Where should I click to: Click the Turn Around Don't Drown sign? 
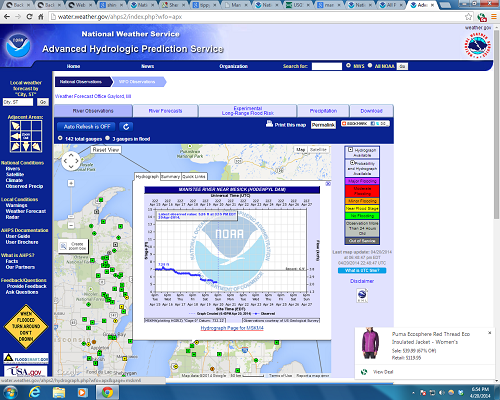[26, 326]
